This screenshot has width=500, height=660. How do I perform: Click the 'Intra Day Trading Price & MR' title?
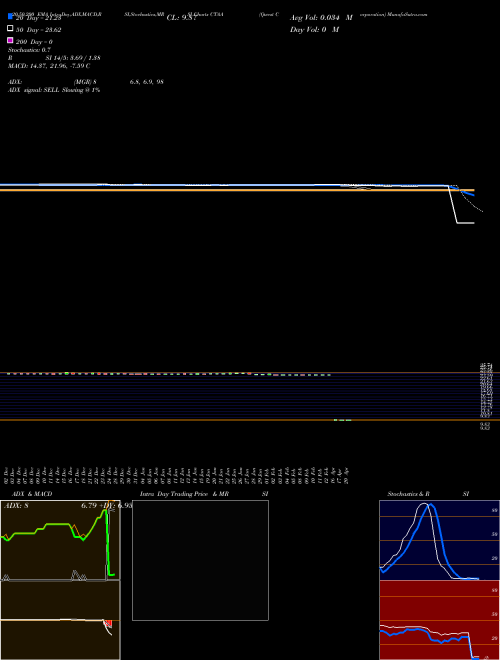tap(184, 494)
